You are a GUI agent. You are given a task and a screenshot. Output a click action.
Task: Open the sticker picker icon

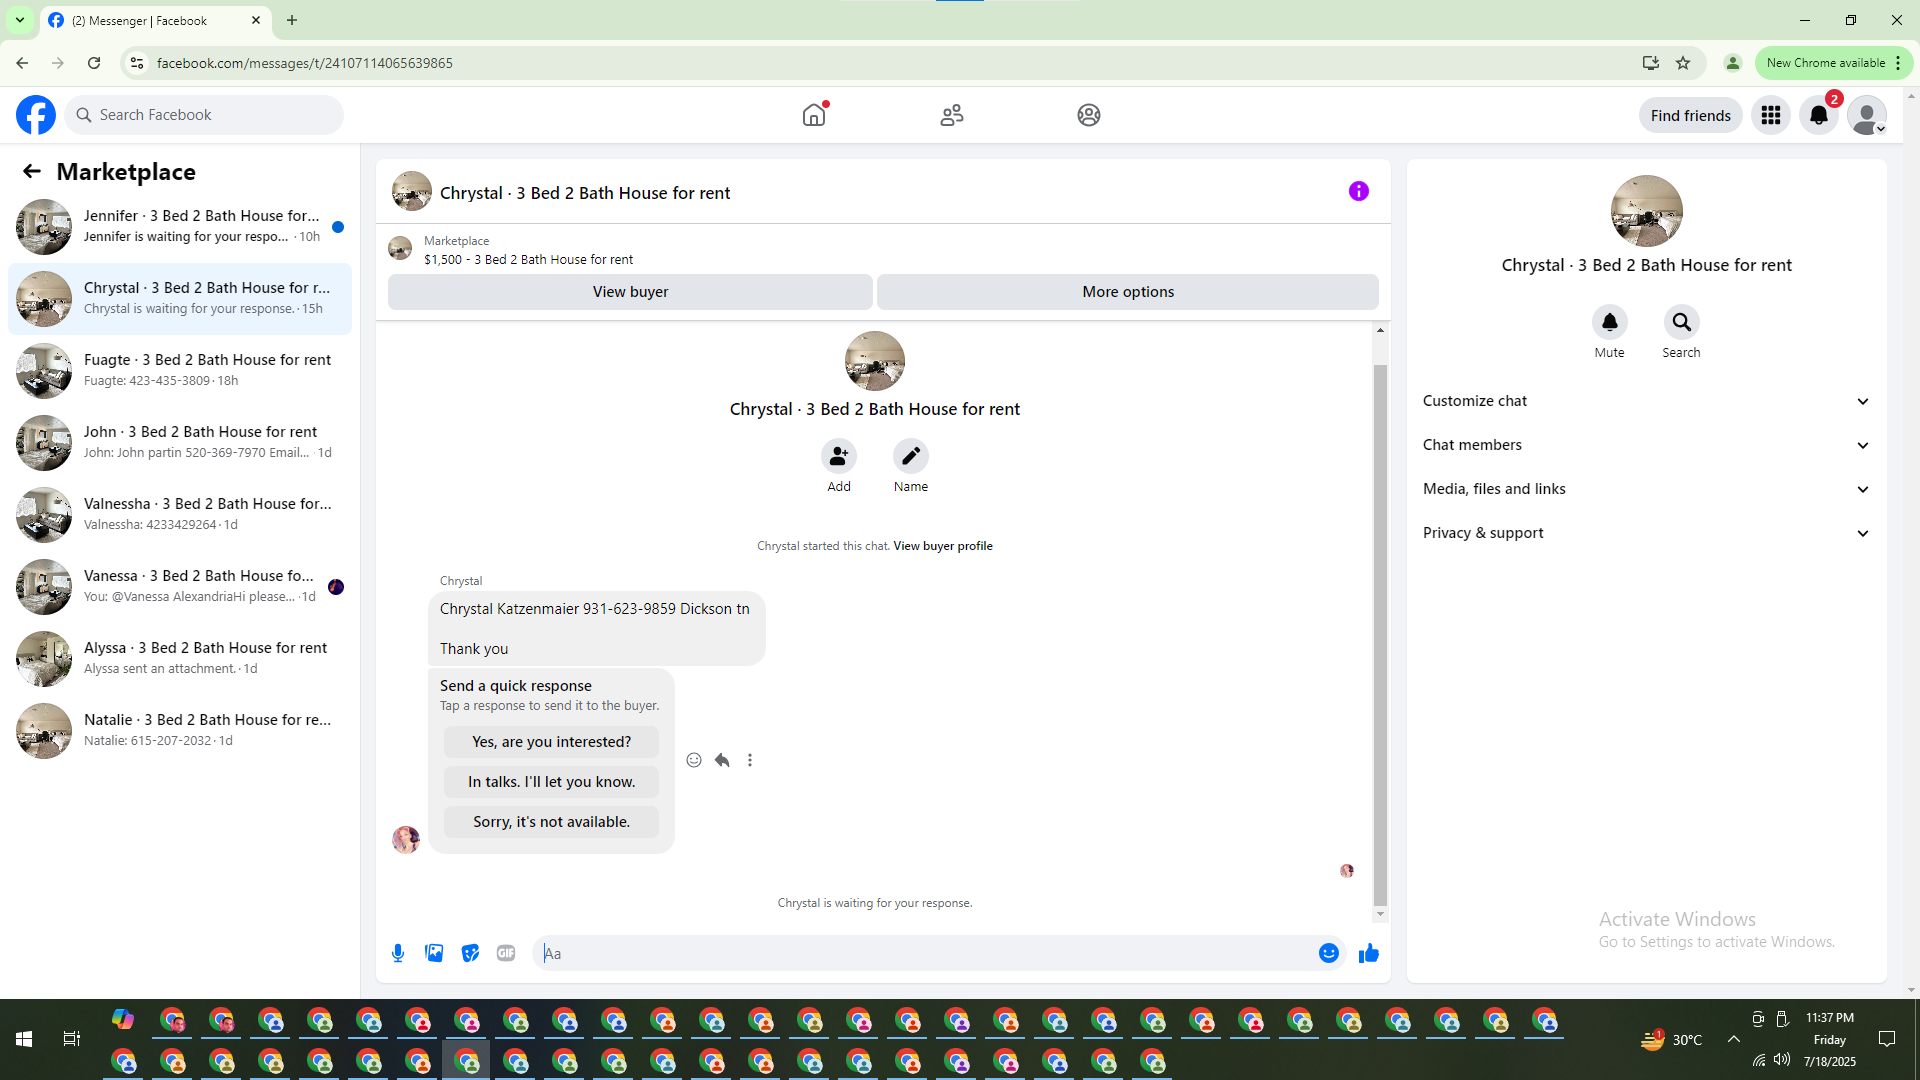pos(470,953)
